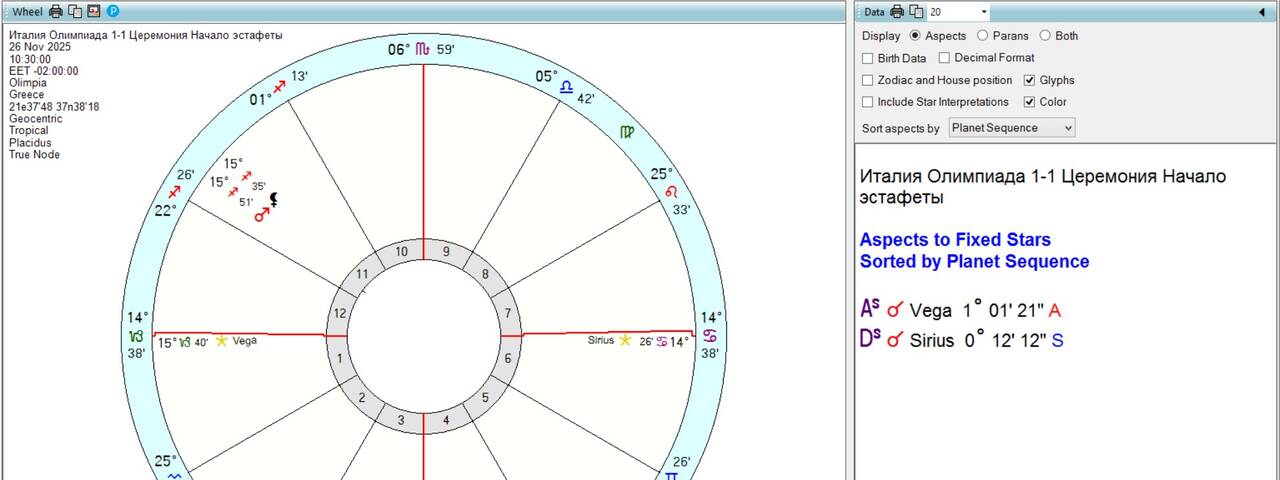Disable the Color checkbox
Image resolution: width=1280 pixels, height=480 pixels.
pos(1030,102)
